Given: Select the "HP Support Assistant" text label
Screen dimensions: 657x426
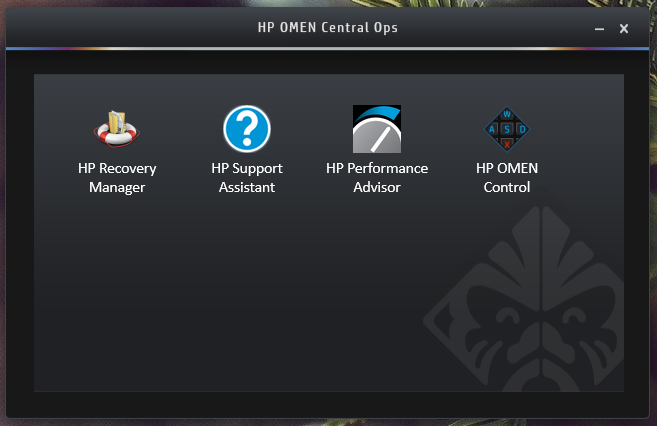Looking at the screenshot, I should (x=247, y=178).
